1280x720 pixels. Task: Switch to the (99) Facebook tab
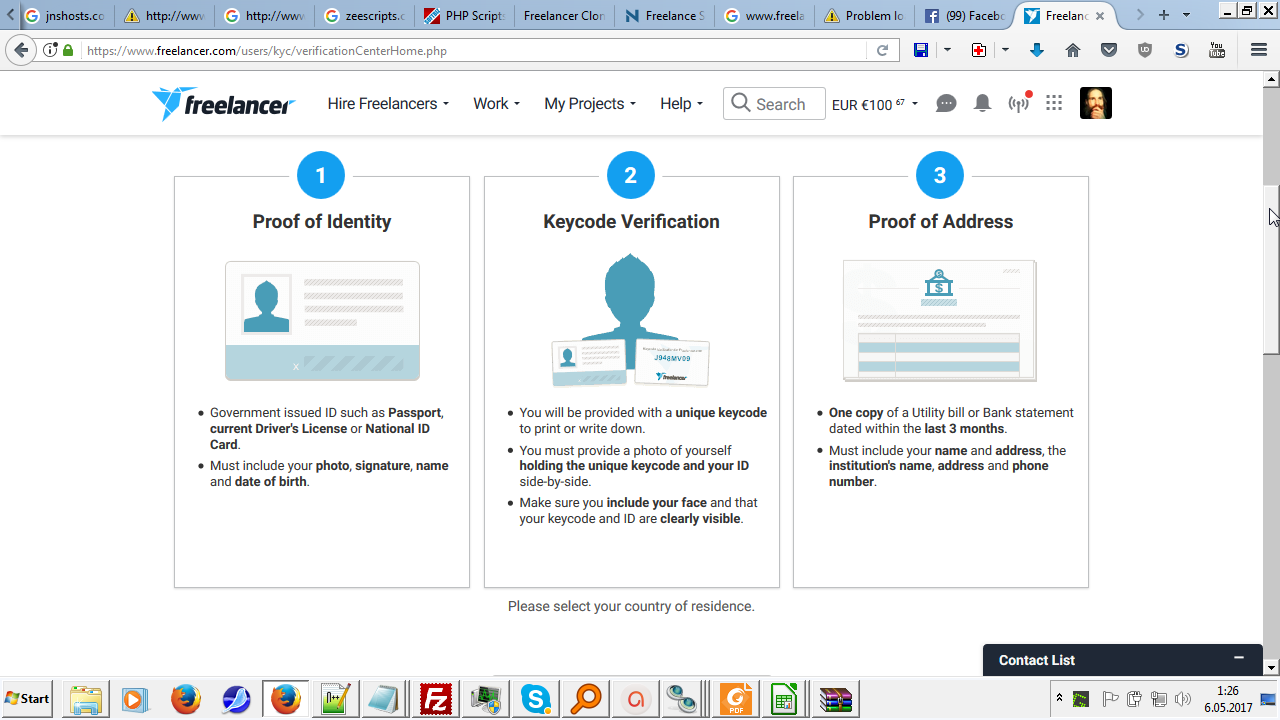[x=965, y=16]
